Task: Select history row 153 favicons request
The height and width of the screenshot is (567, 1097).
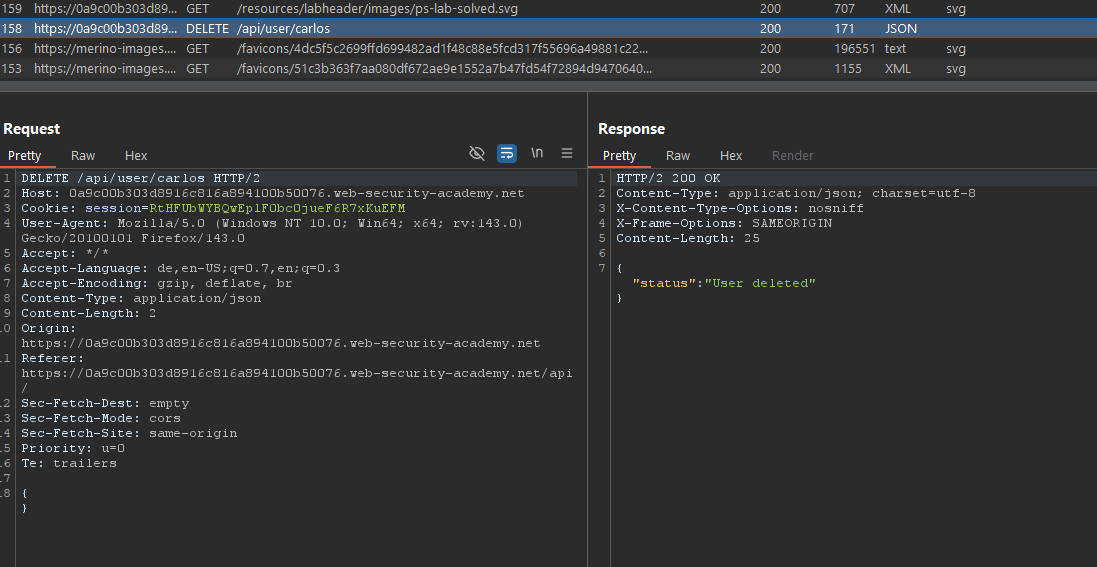Action: point(400,68)
